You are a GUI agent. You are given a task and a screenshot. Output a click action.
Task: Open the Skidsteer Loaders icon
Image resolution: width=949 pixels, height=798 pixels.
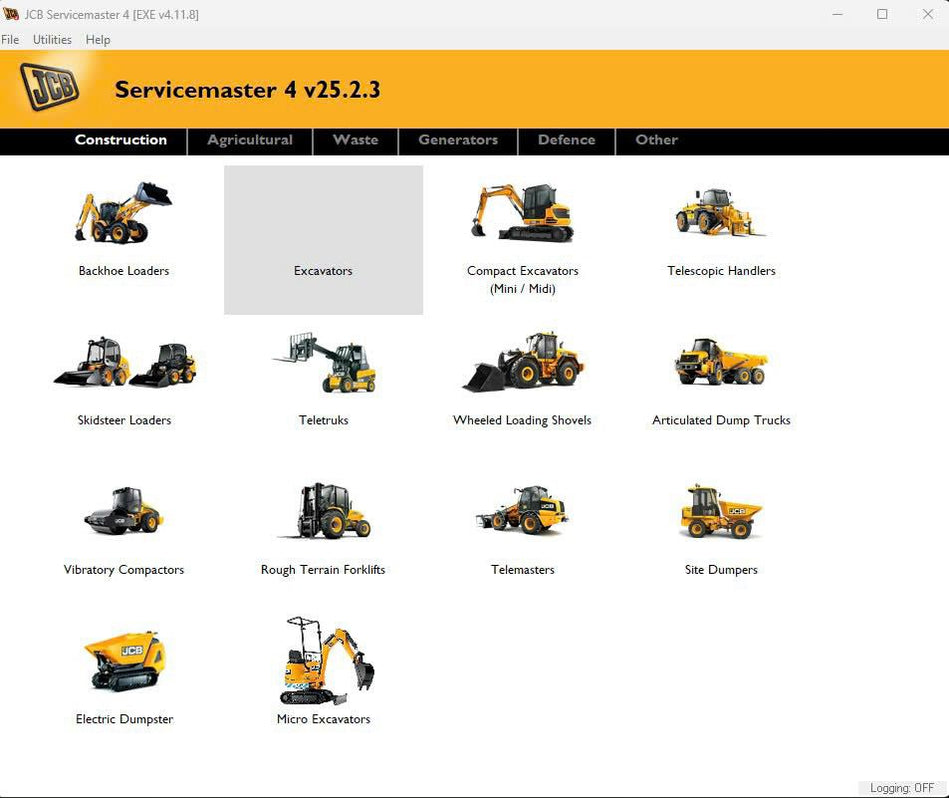(124, 364)
